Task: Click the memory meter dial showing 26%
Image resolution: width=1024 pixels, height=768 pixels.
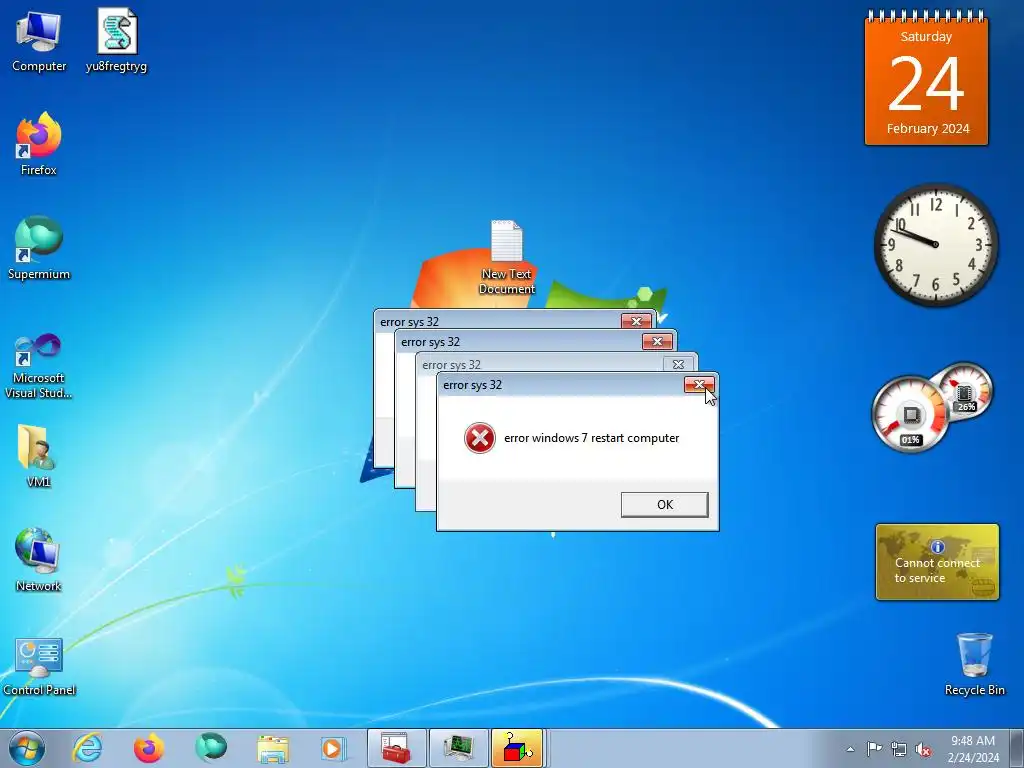Action: tap(964, 391)
